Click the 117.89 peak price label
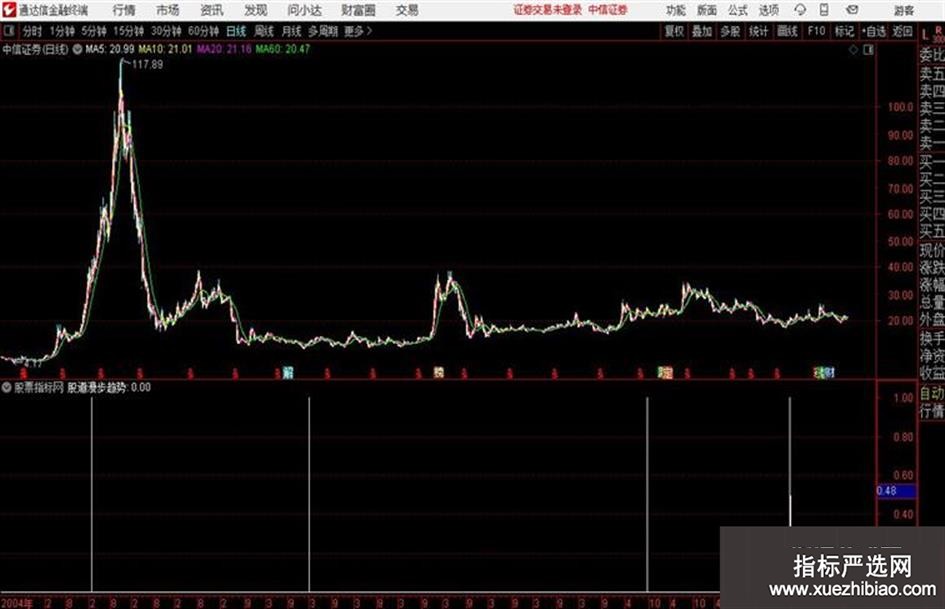 click(147, 65)
